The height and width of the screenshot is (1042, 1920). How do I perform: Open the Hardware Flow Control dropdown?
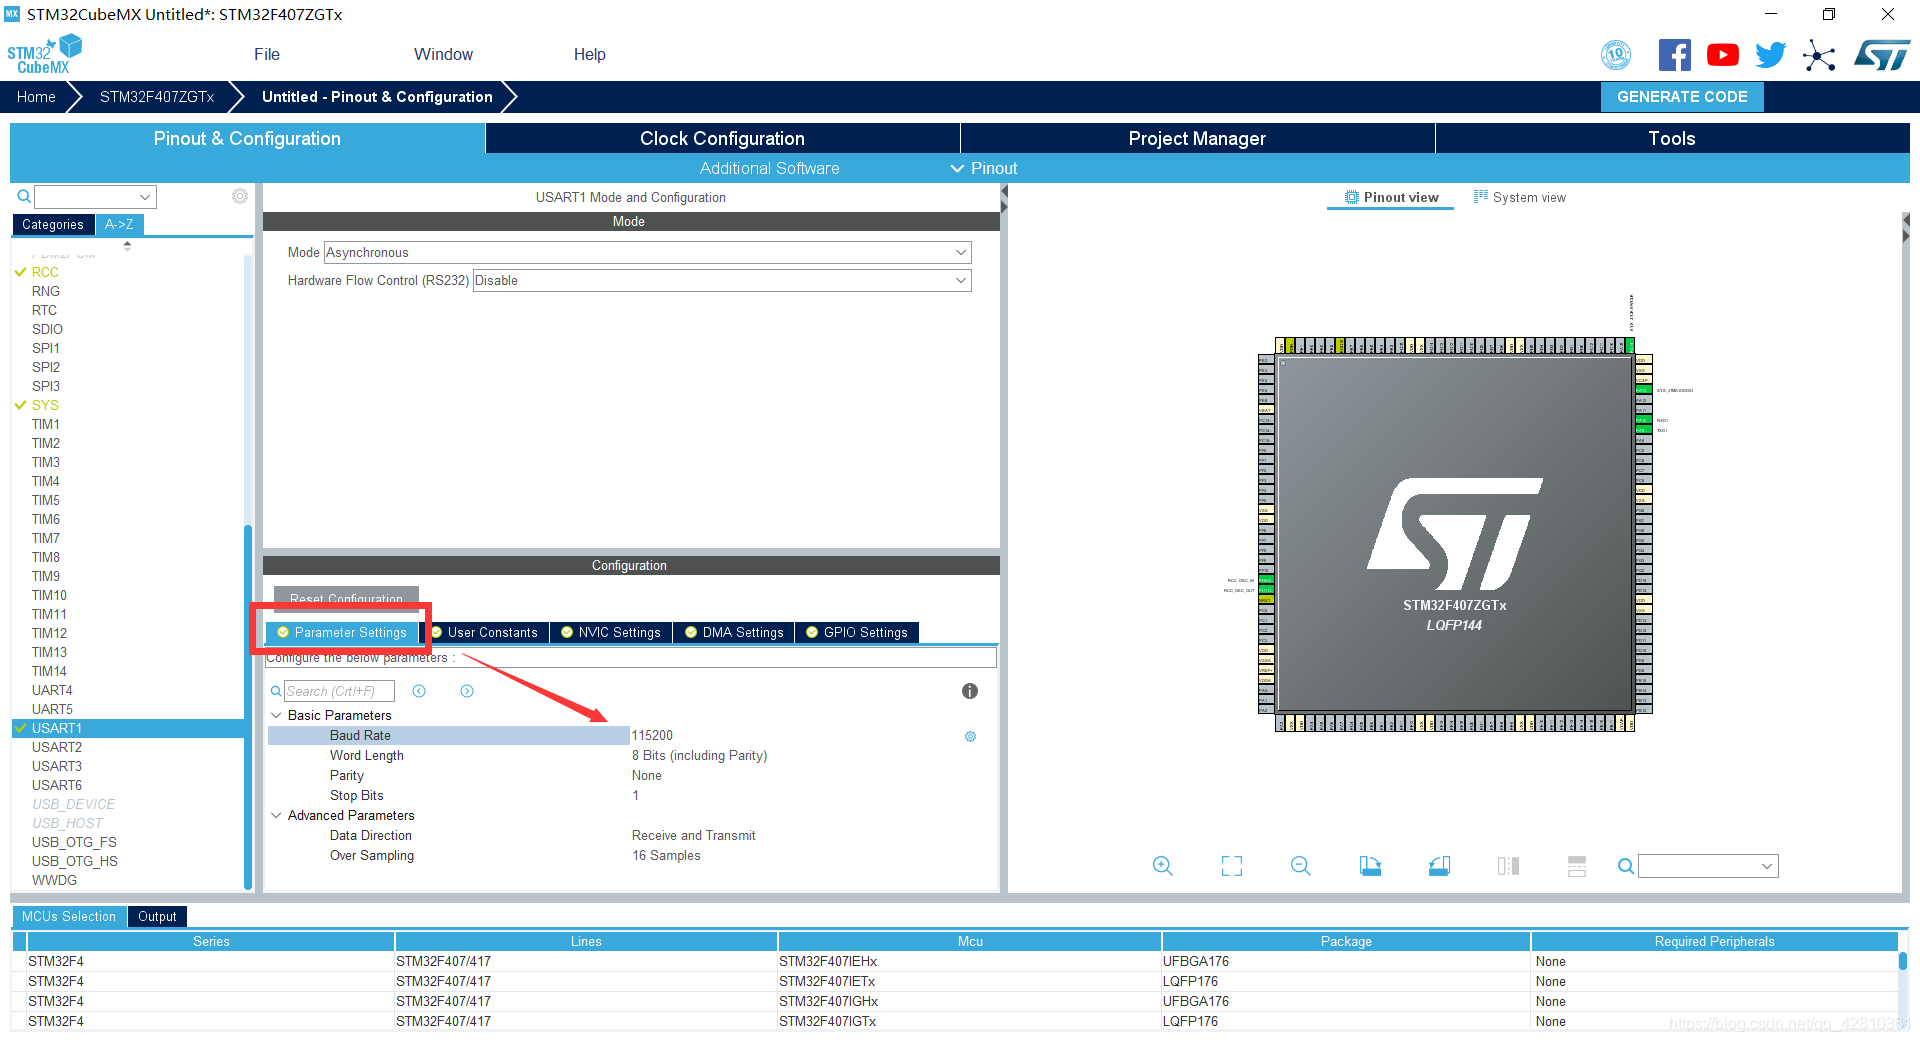(722, 281)
